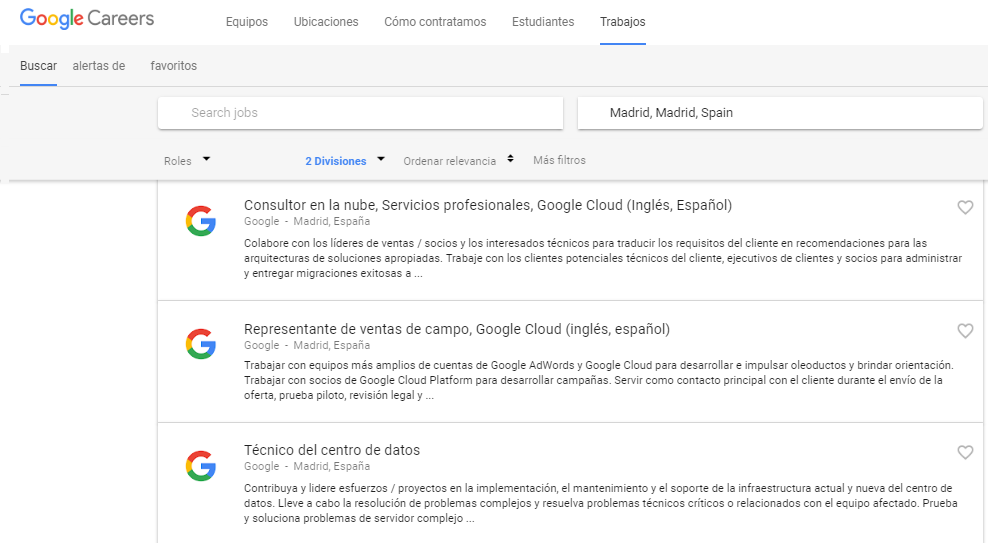Change the Ordenar relevancia sort order

click(459, 161)
